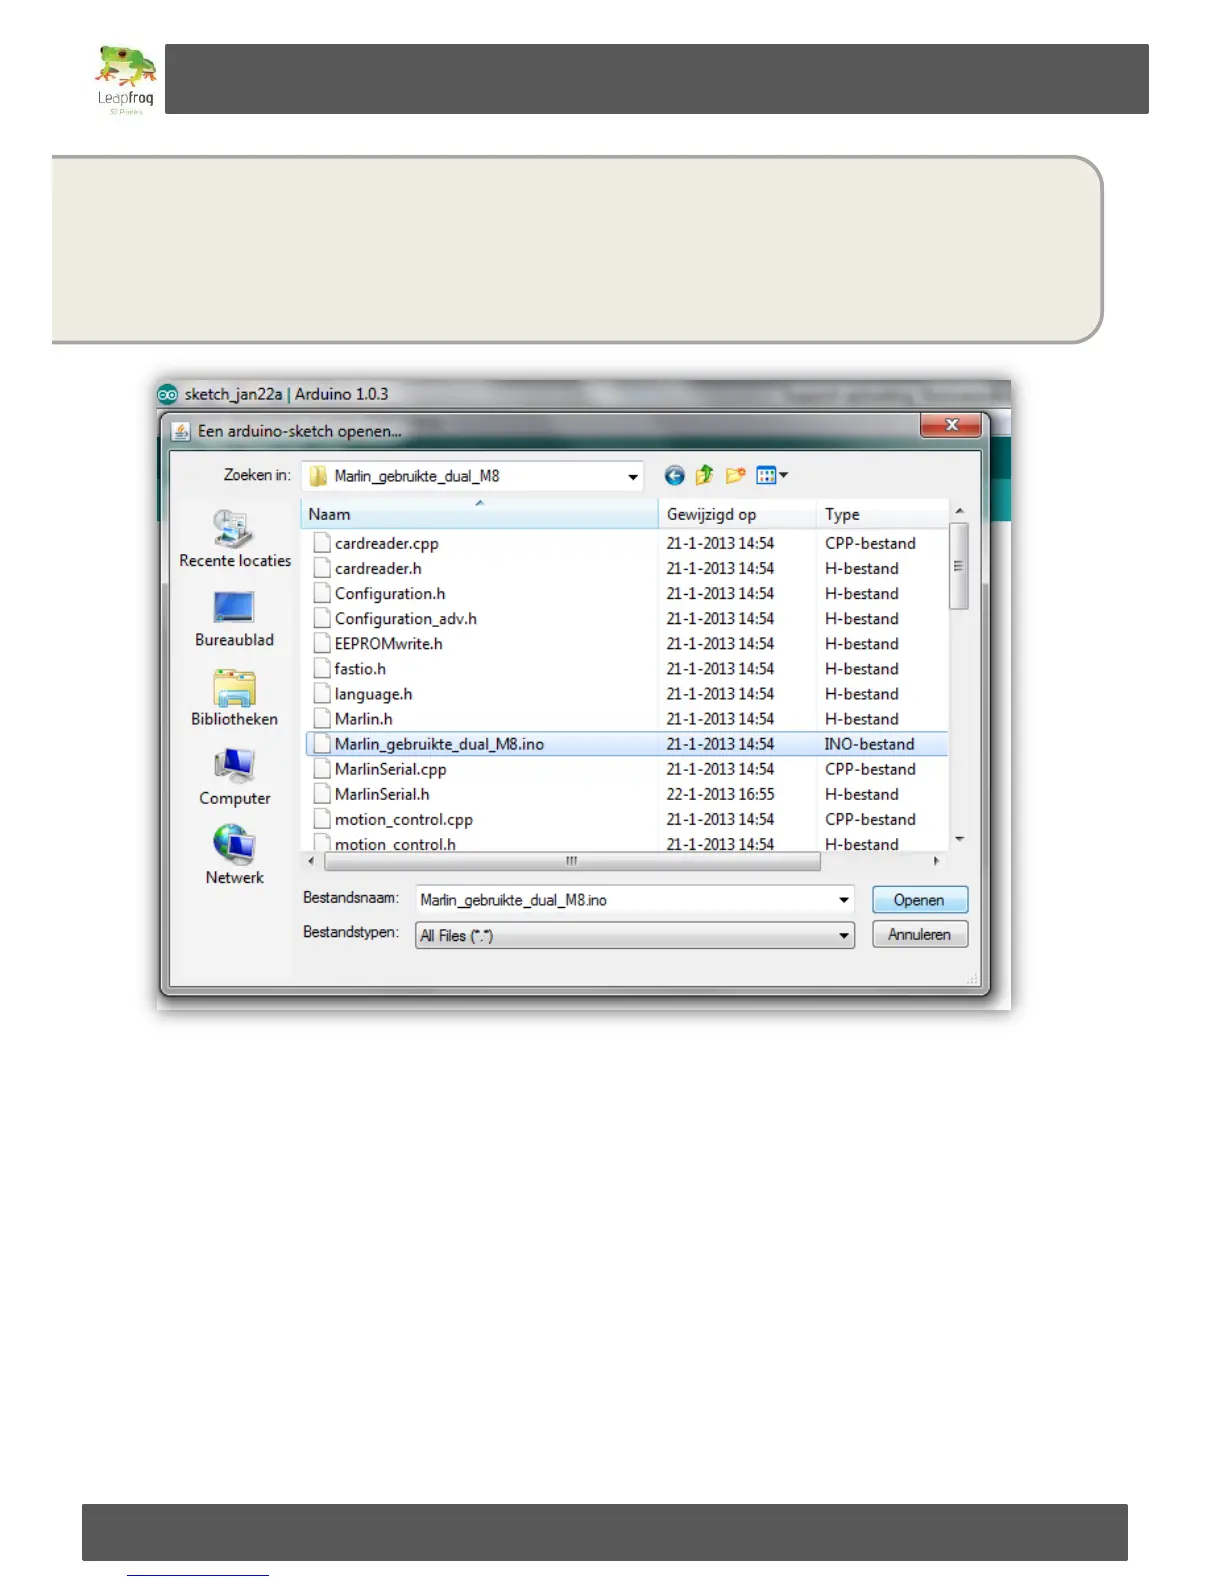Click the Annuleren button
The image size is (1224, 1584).
[x=919, y=934]
